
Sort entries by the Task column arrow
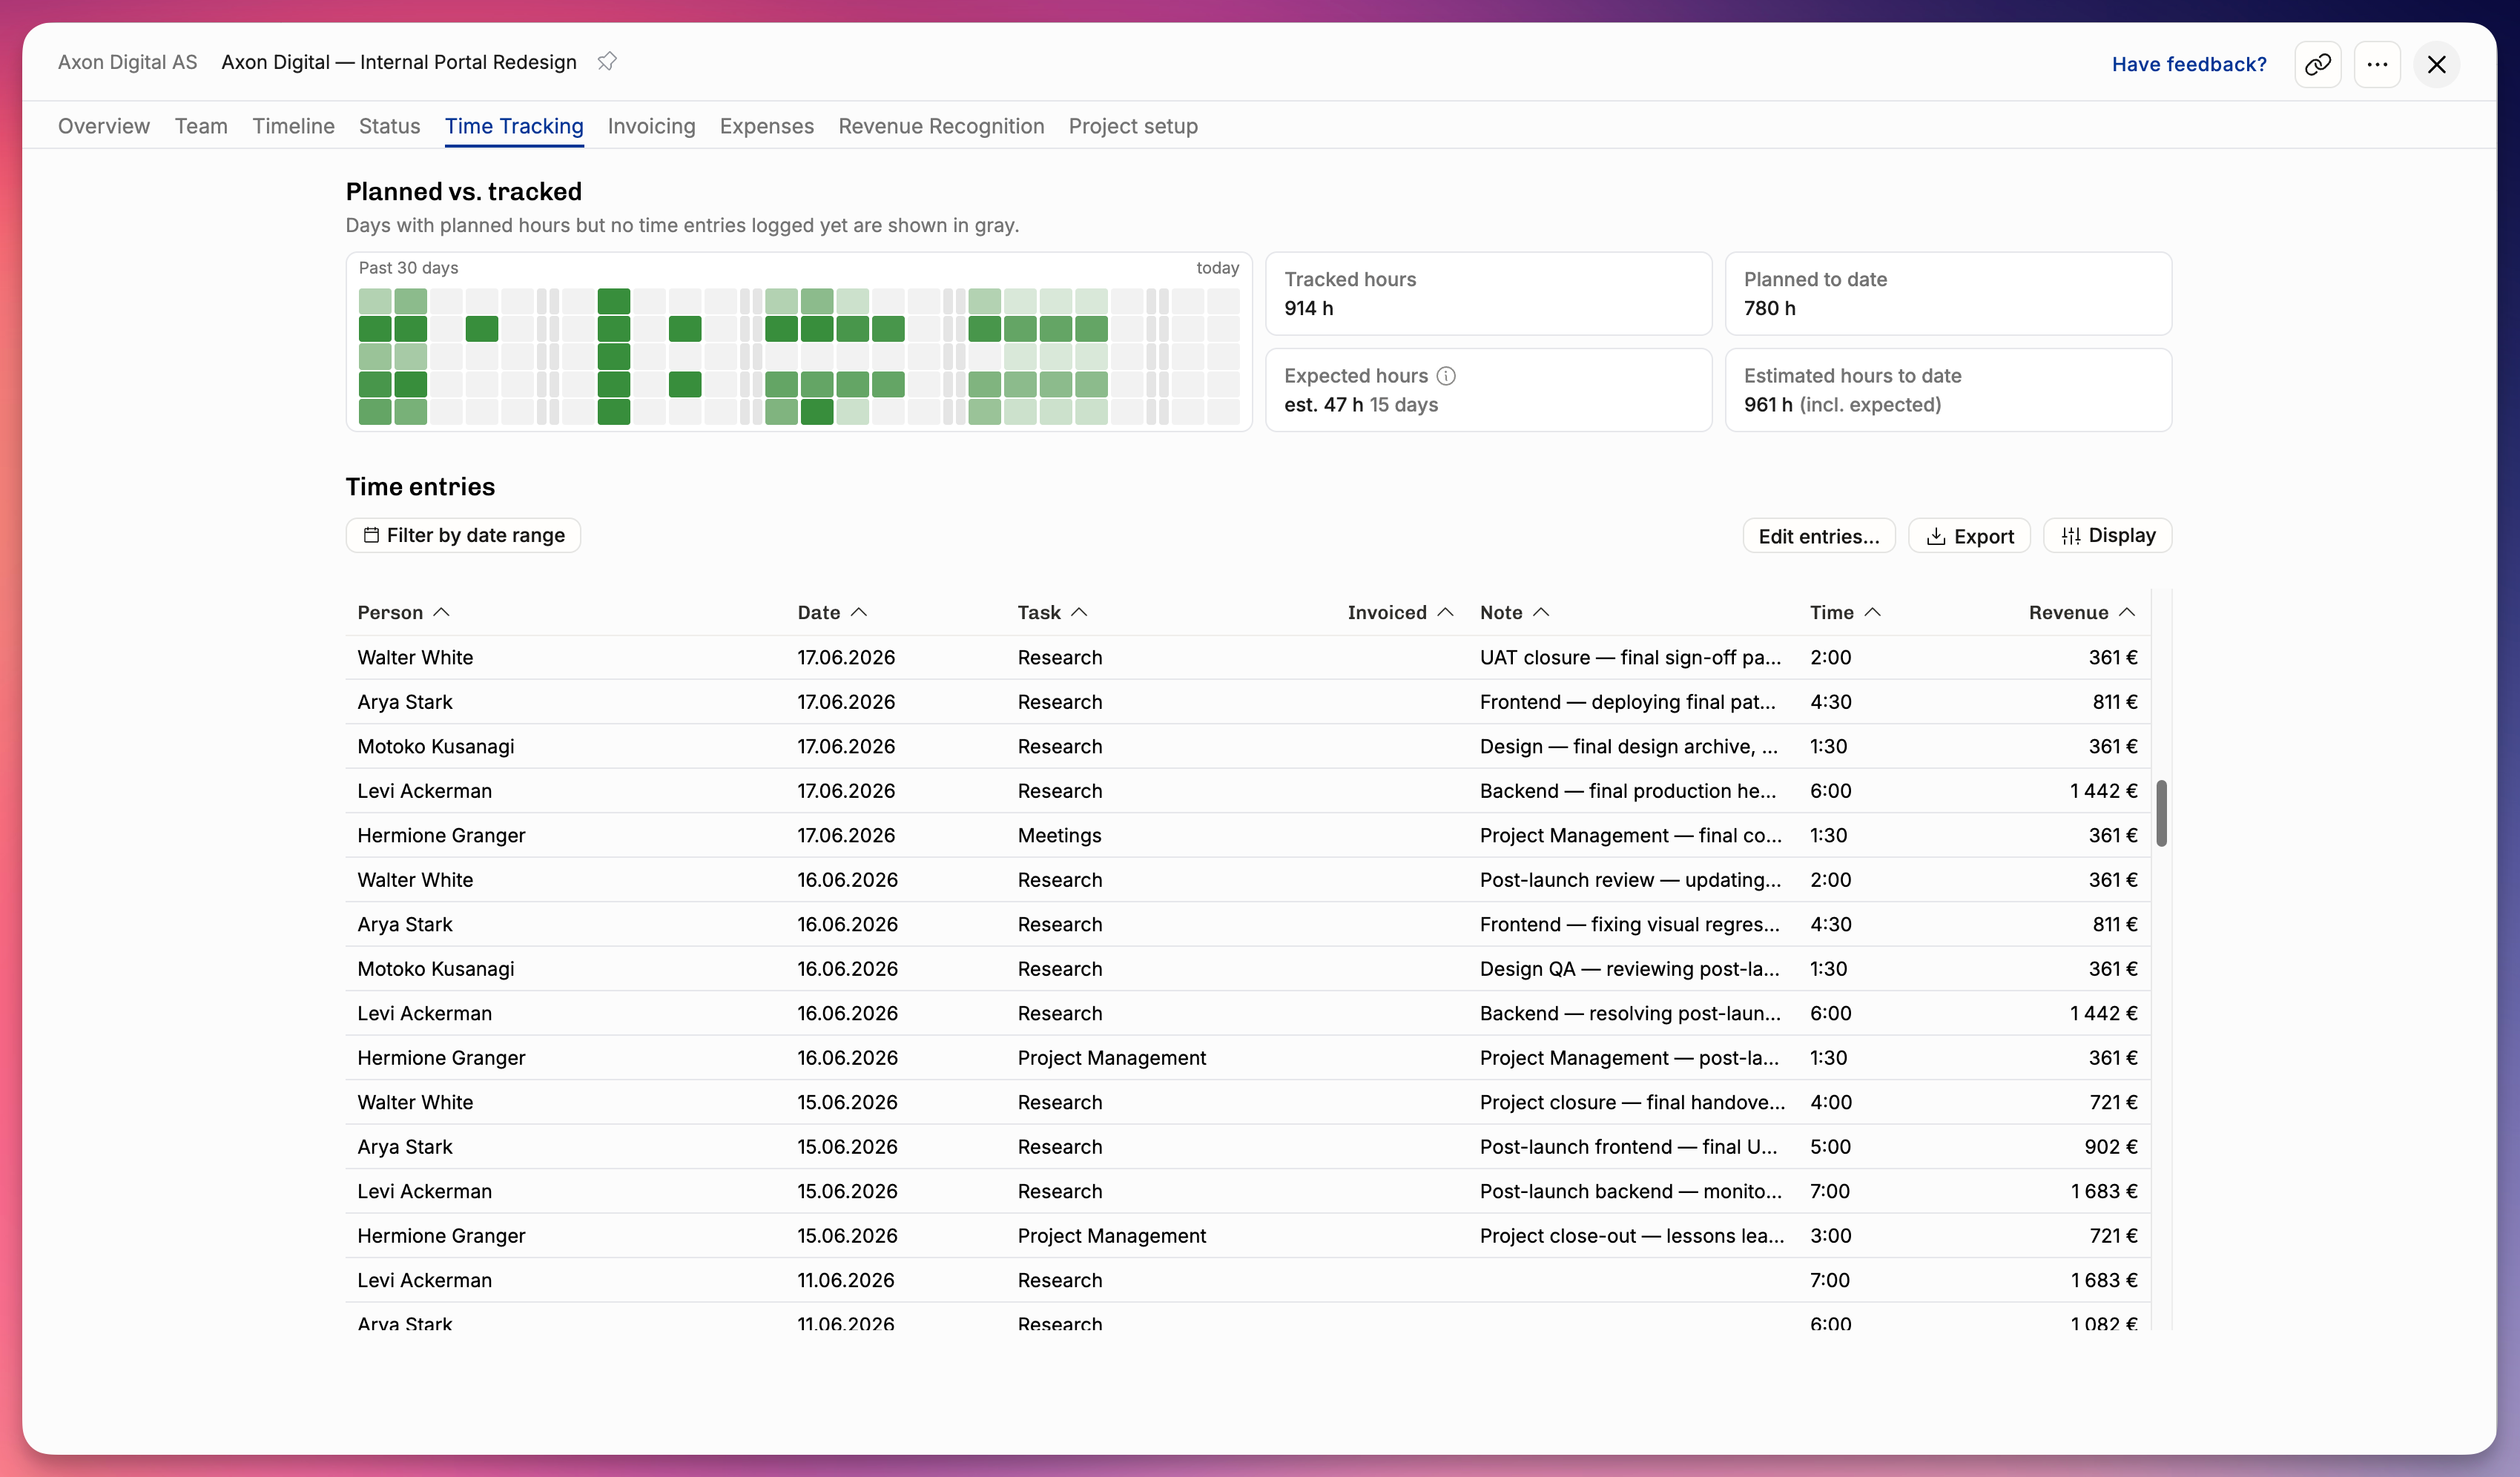pos(1079,612)
